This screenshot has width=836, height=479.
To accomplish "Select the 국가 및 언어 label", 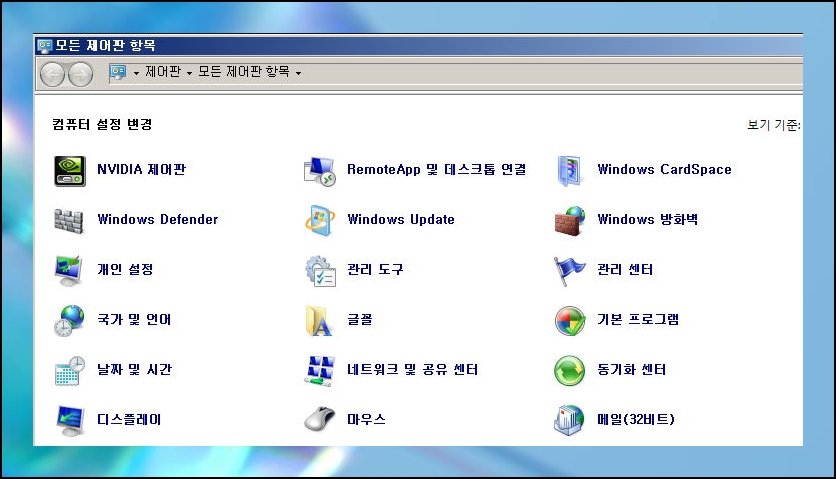I will (134, 320).
